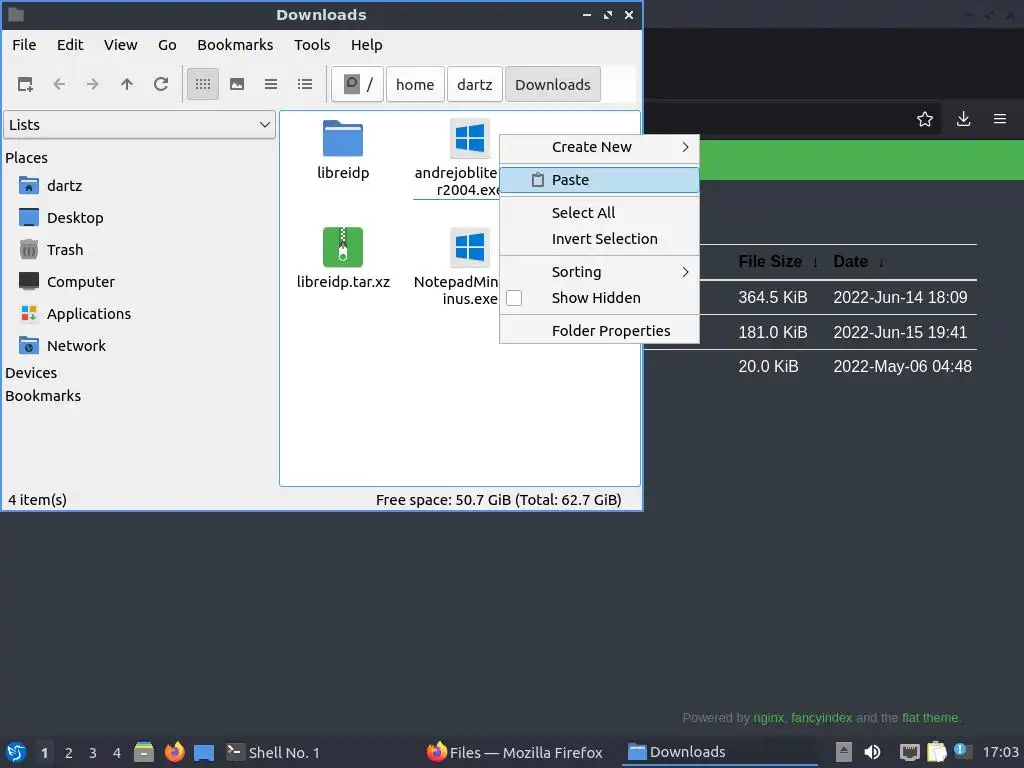This screenshot has height=768, width=1024.
Task: Switch to Thumbnail View mode
Action: coord(237,84)
